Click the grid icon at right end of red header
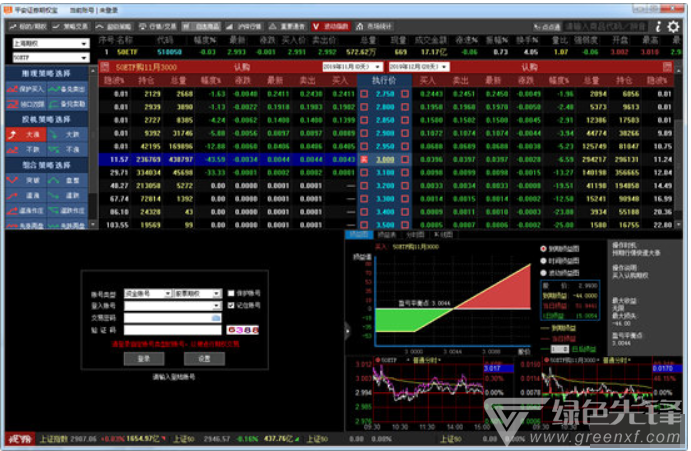691x451 pixels. click(x=667, y=67)
